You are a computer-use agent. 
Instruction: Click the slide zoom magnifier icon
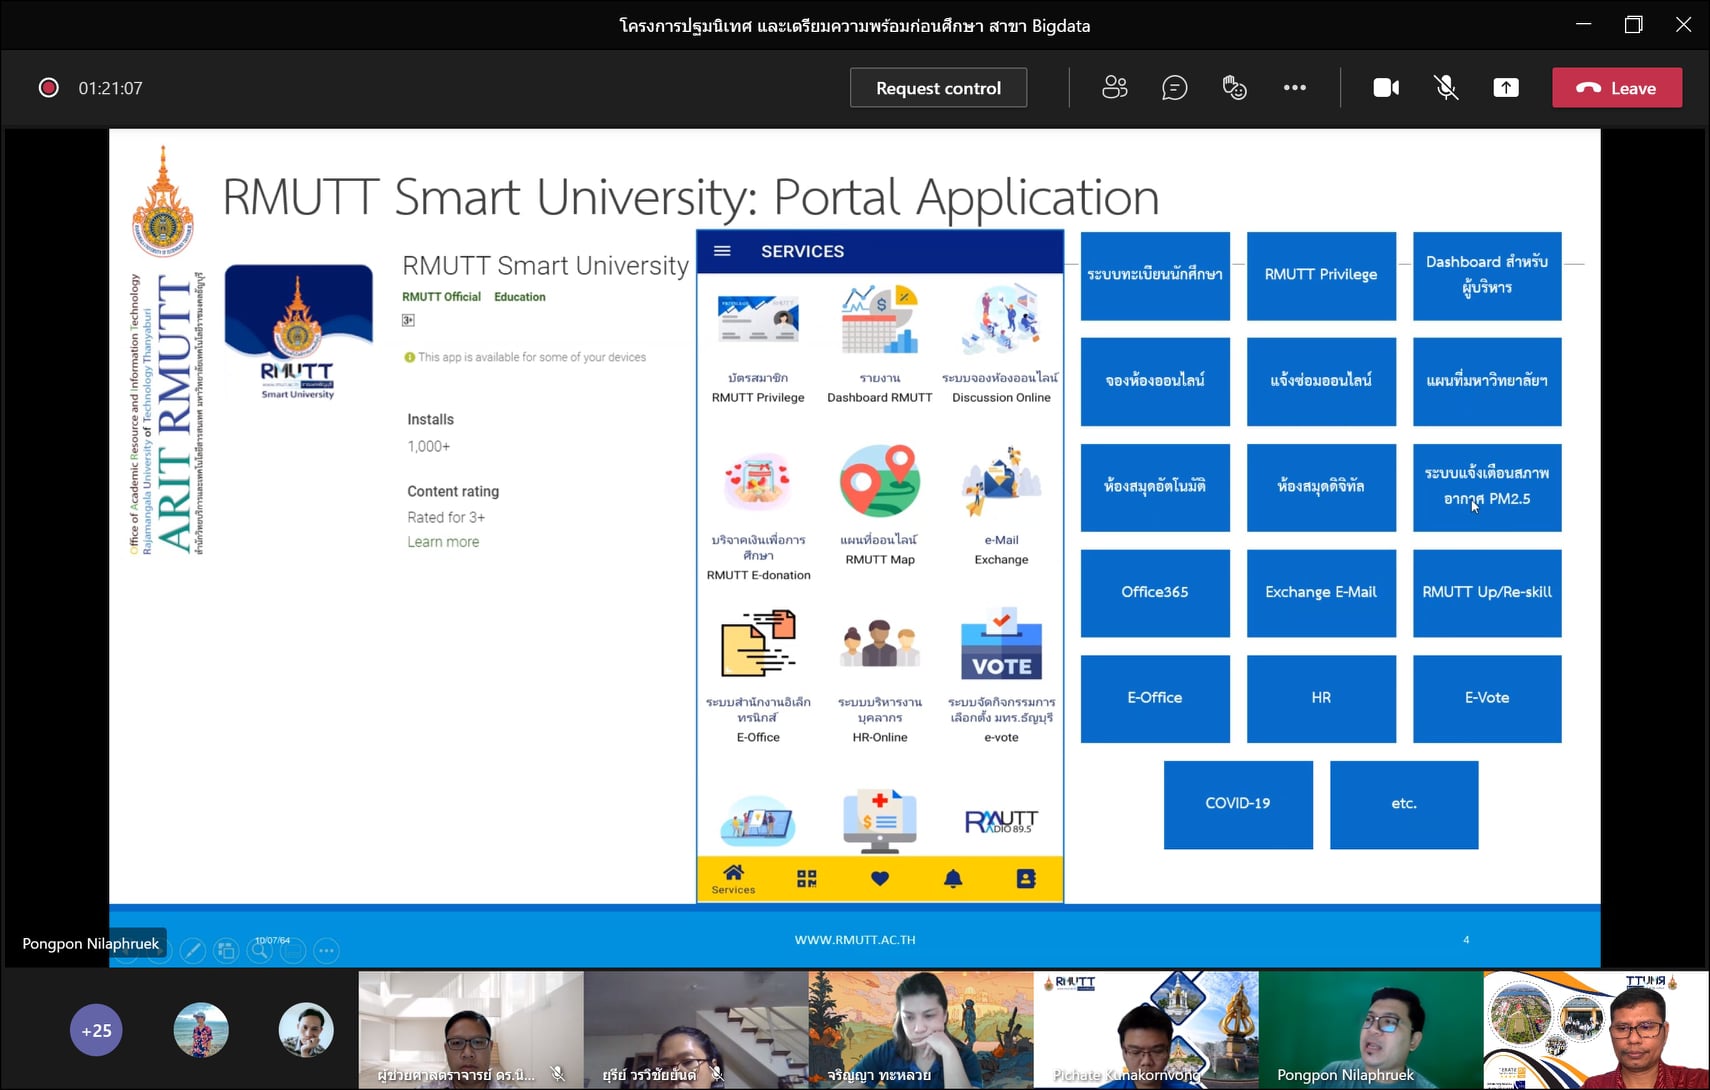pyautogui.click(x=260, y=951)
